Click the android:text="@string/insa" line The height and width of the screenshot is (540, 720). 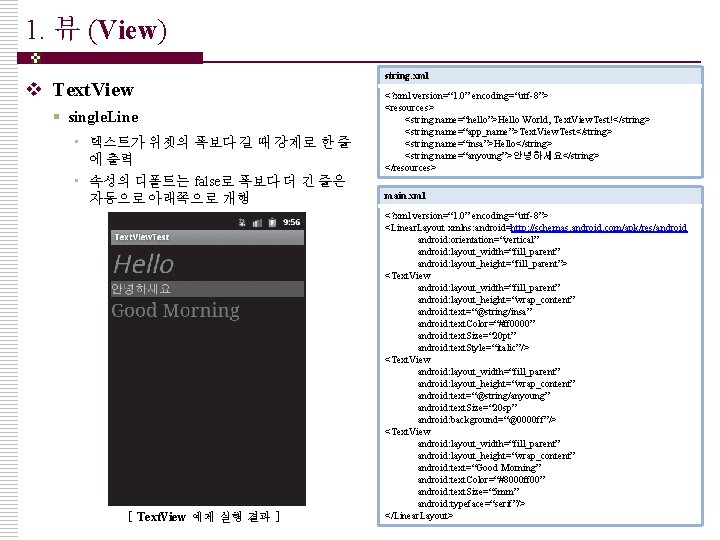coord(475,312)
